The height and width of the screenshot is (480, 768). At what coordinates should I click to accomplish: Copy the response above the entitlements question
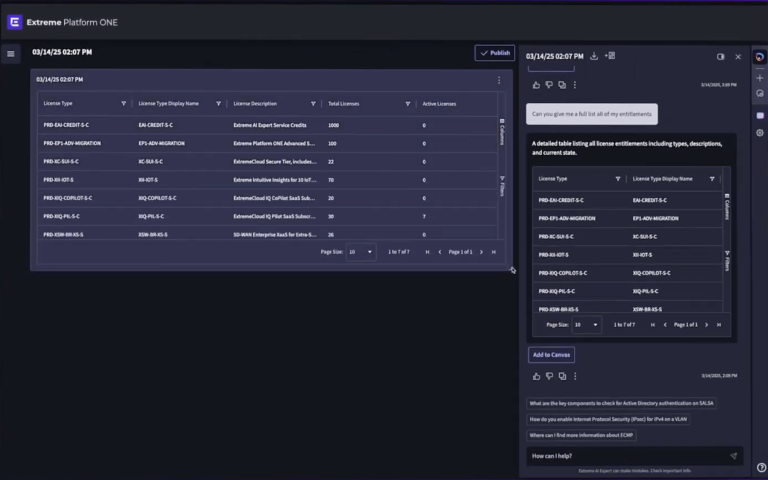(562, 85)
